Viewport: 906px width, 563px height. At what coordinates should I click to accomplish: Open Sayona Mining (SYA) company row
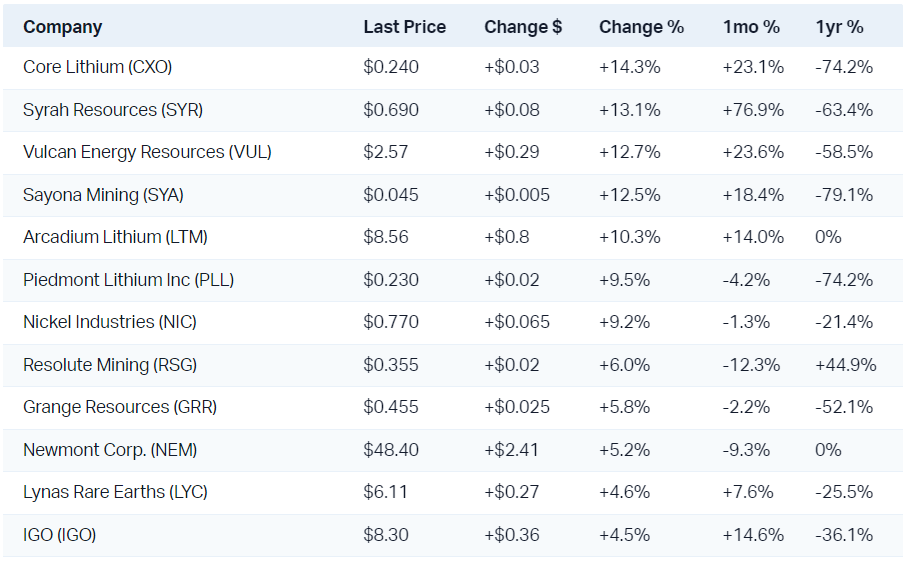click(x=103, y=195)
